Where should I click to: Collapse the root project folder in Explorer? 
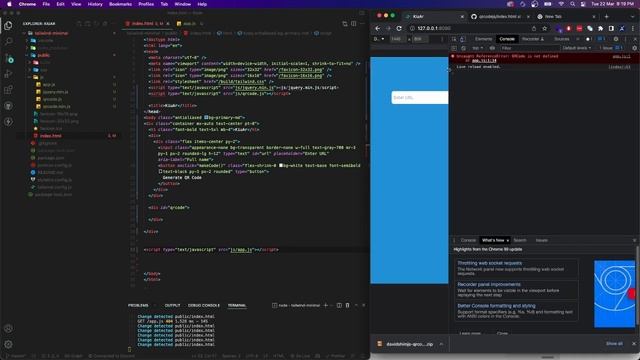tap(51, 33)
